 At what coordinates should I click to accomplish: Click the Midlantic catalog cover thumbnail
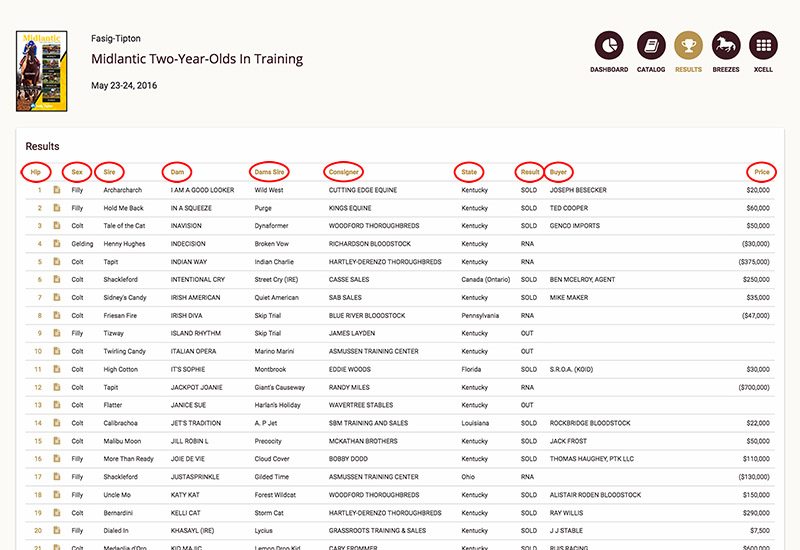41,71
